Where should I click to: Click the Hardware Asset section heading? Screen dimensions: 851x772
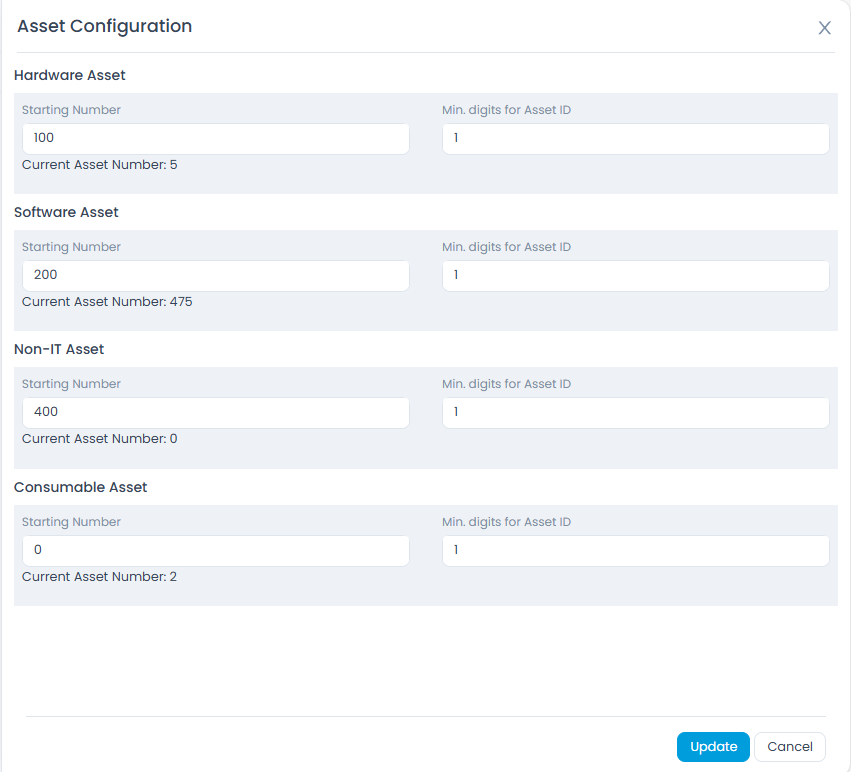click(x=70, y=75)
